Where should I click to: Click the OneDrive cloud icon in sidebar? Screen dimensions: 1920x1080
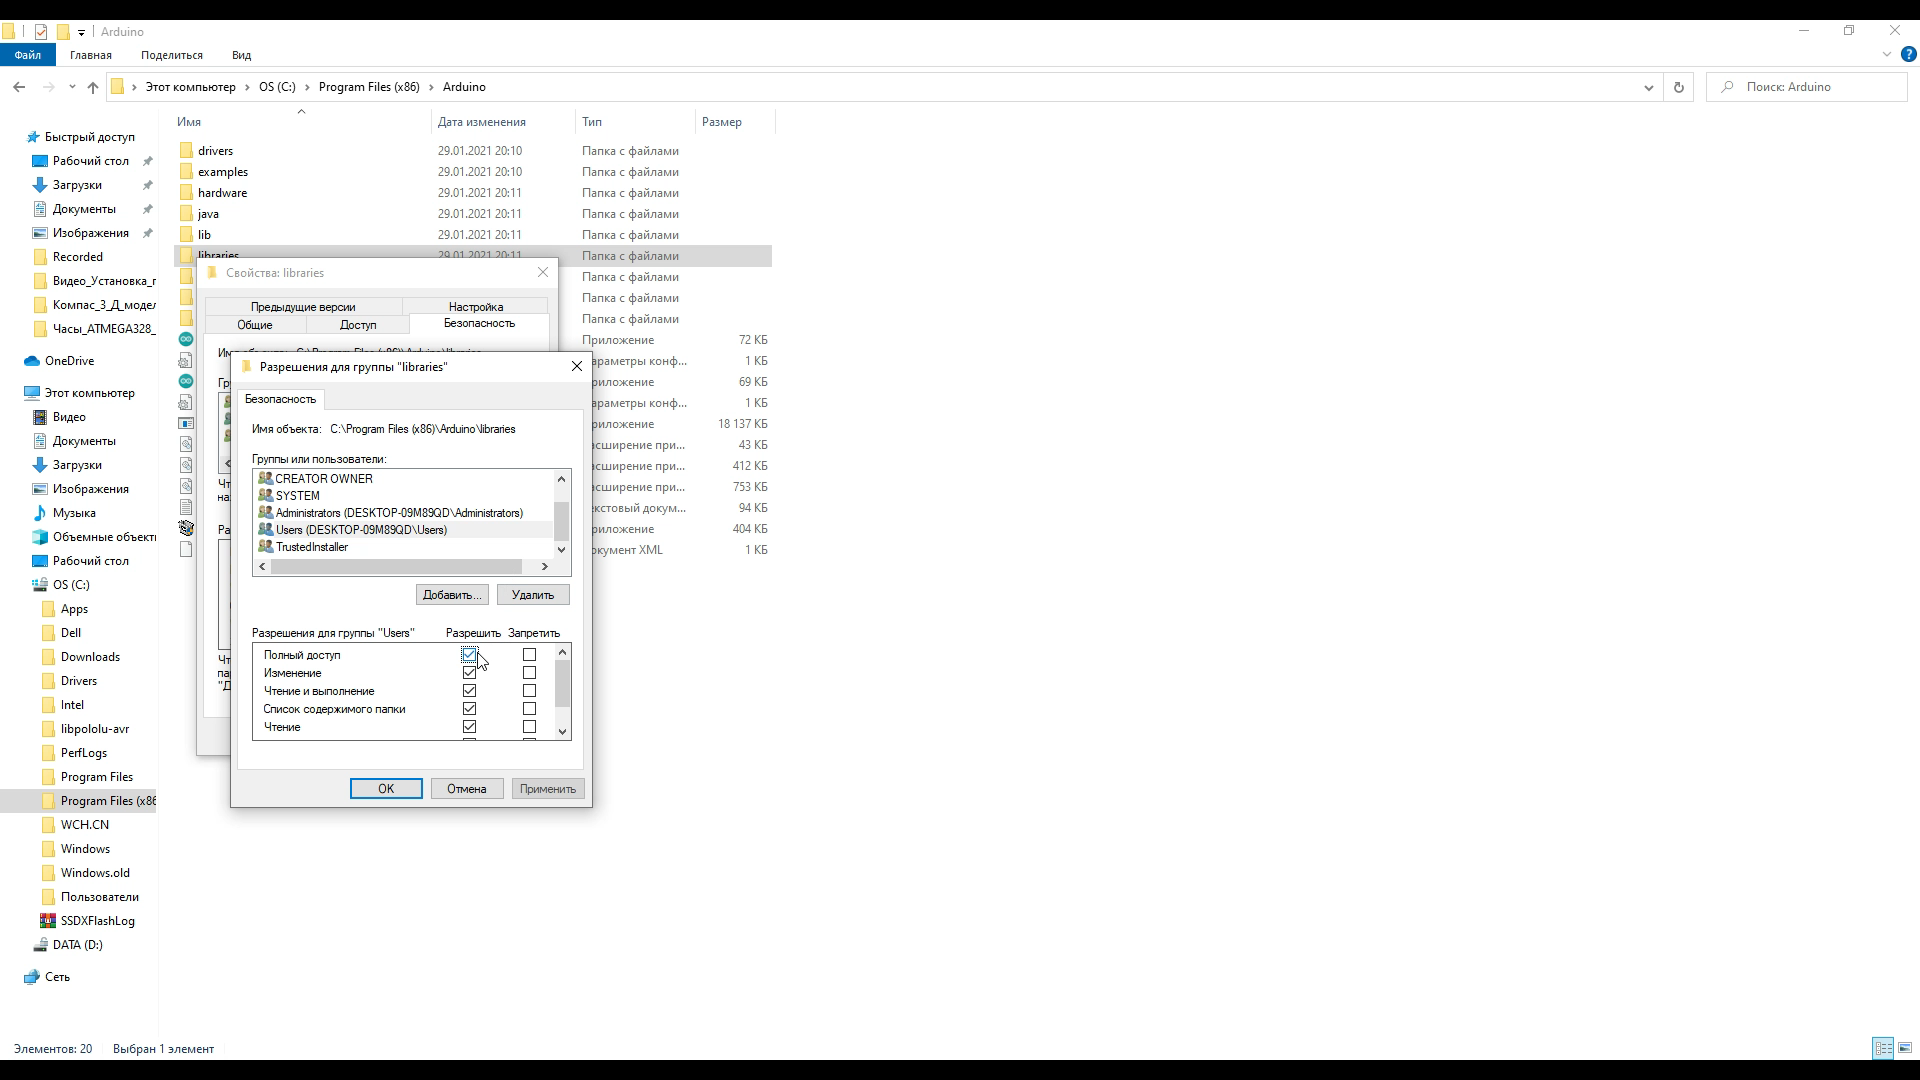[x=32, y=361]
